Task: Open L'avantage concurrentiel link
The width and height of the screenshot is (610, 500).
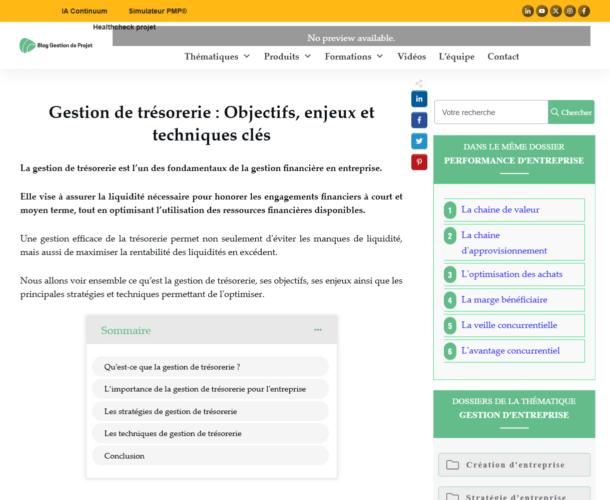Action: point(510,351)
